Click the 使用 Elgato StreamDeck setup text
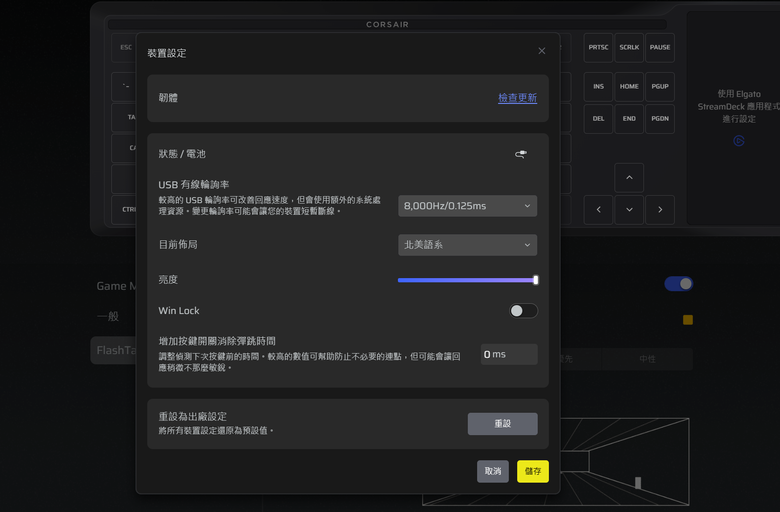Viewport: 780px width, 512px height. (x=739, y=106)
